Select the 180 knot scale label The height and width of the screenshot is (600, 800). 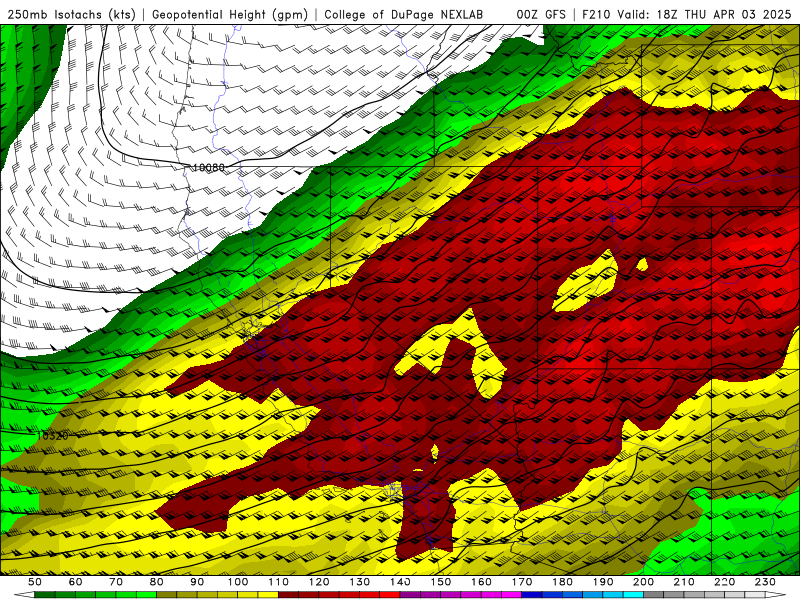[x=562, y=582]
